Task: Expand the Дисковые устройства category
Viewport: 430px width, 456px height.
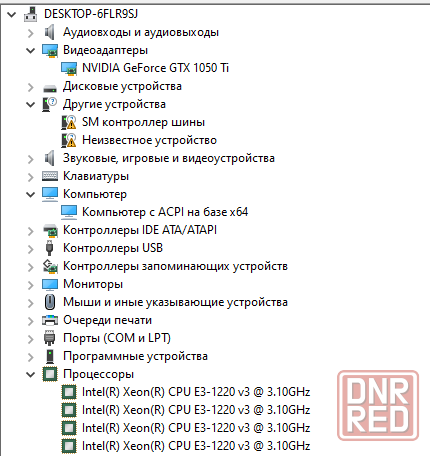Action: point(31,87)
